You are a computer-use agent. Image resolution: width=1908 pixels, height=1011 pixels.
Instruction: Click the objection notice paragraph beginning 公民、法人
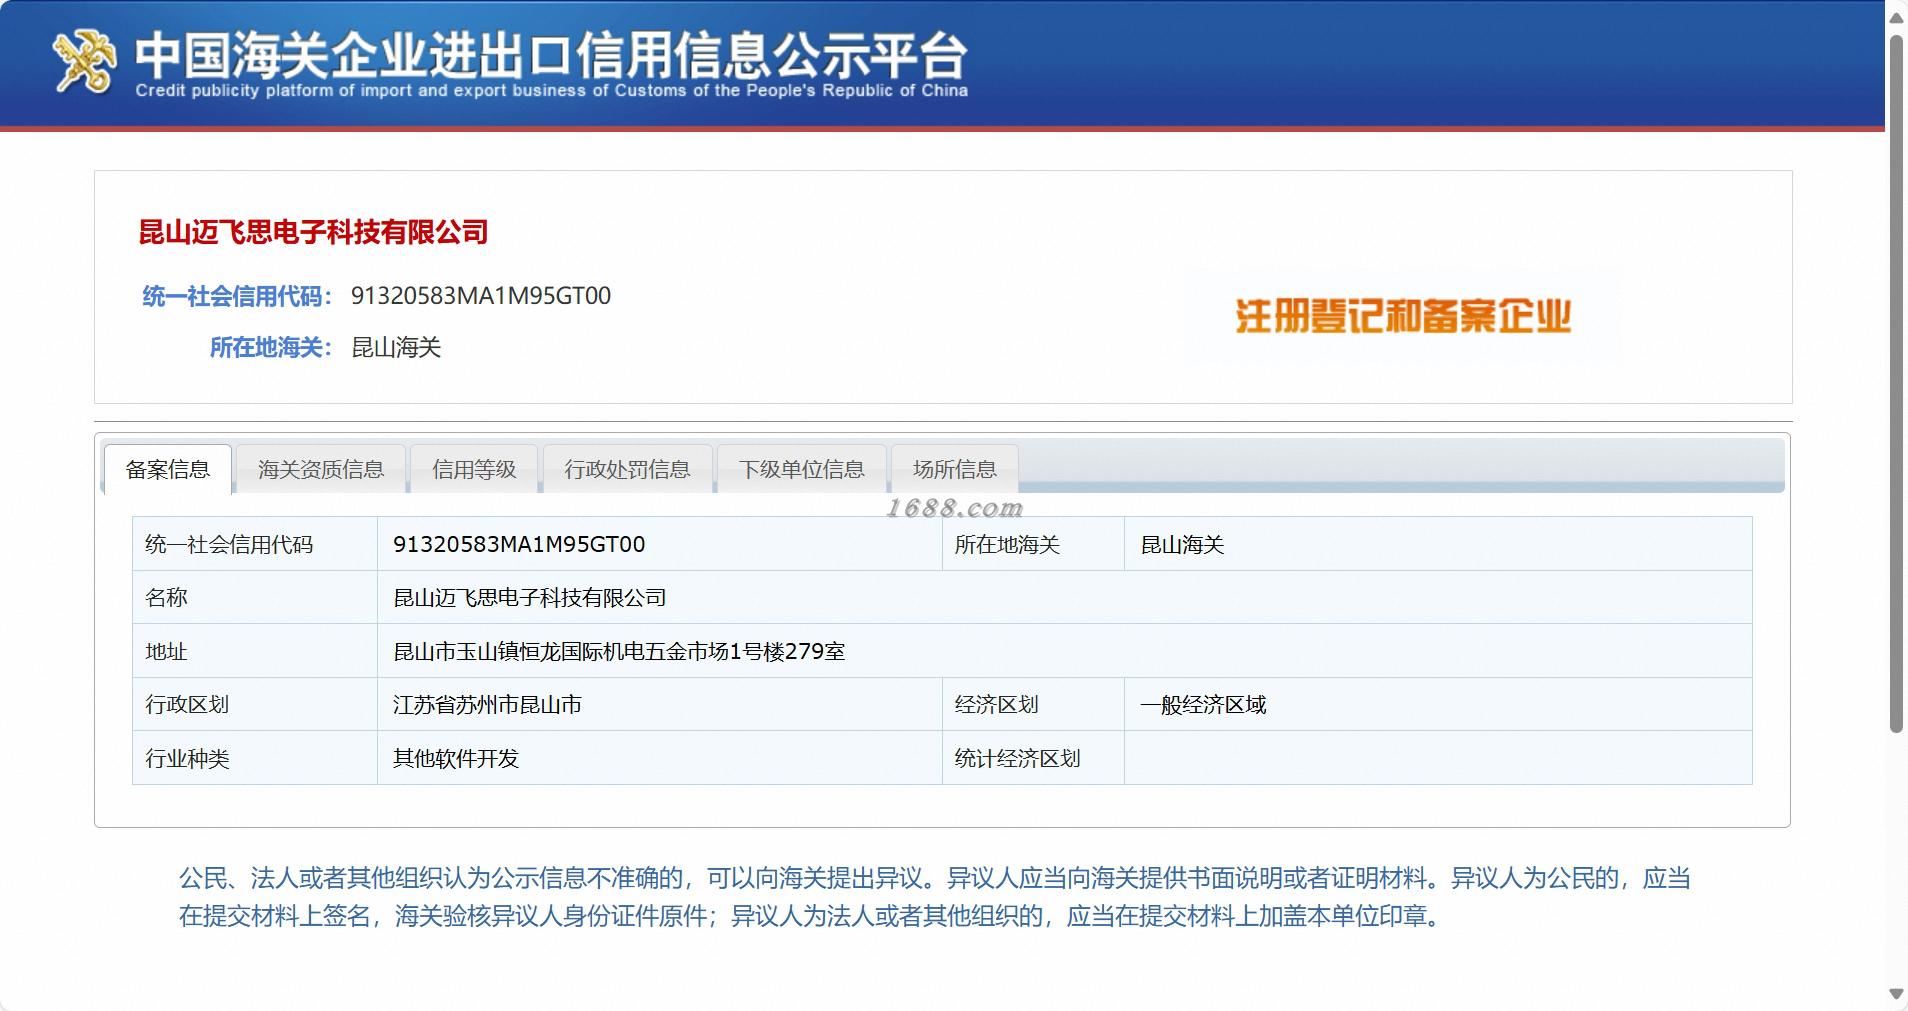pos(935,897)
